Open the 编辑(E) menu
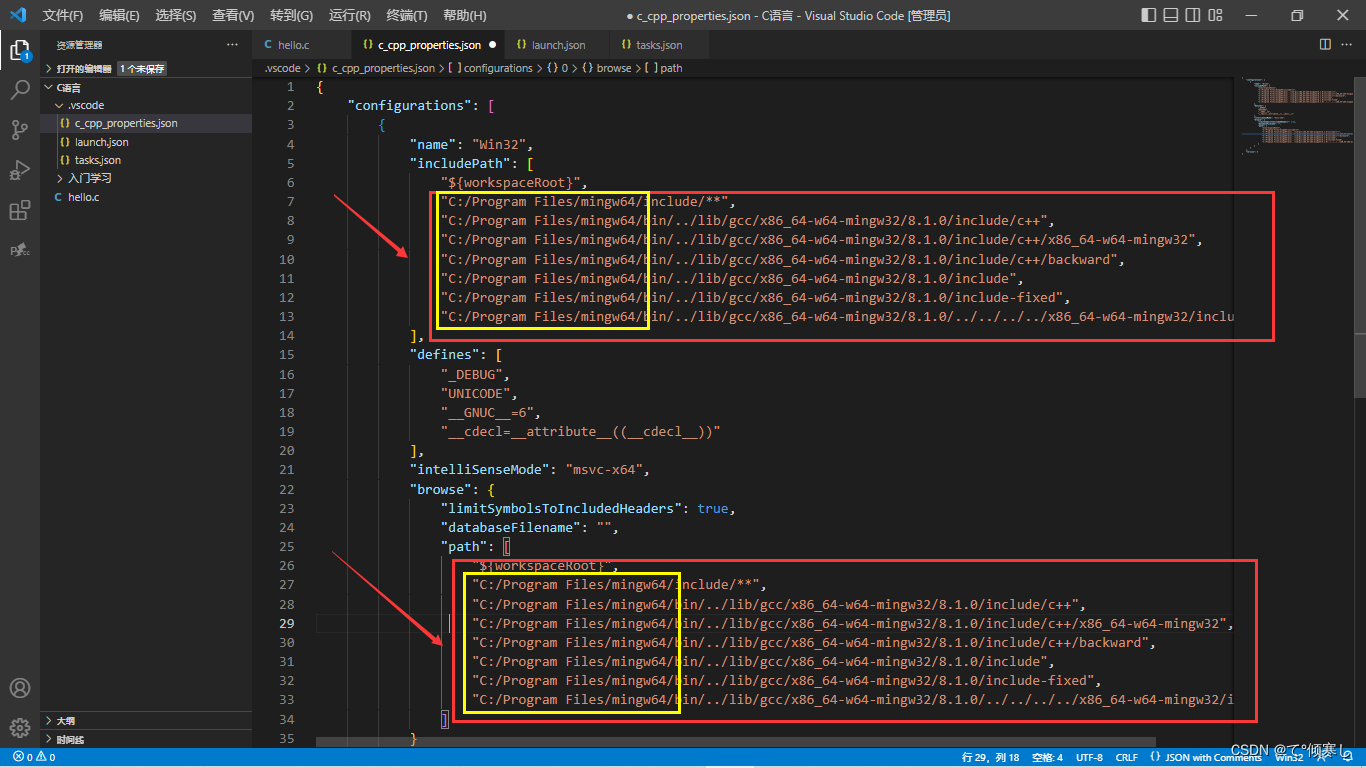Viewport: 1366px width, 768px height. (x=120, y=15)
